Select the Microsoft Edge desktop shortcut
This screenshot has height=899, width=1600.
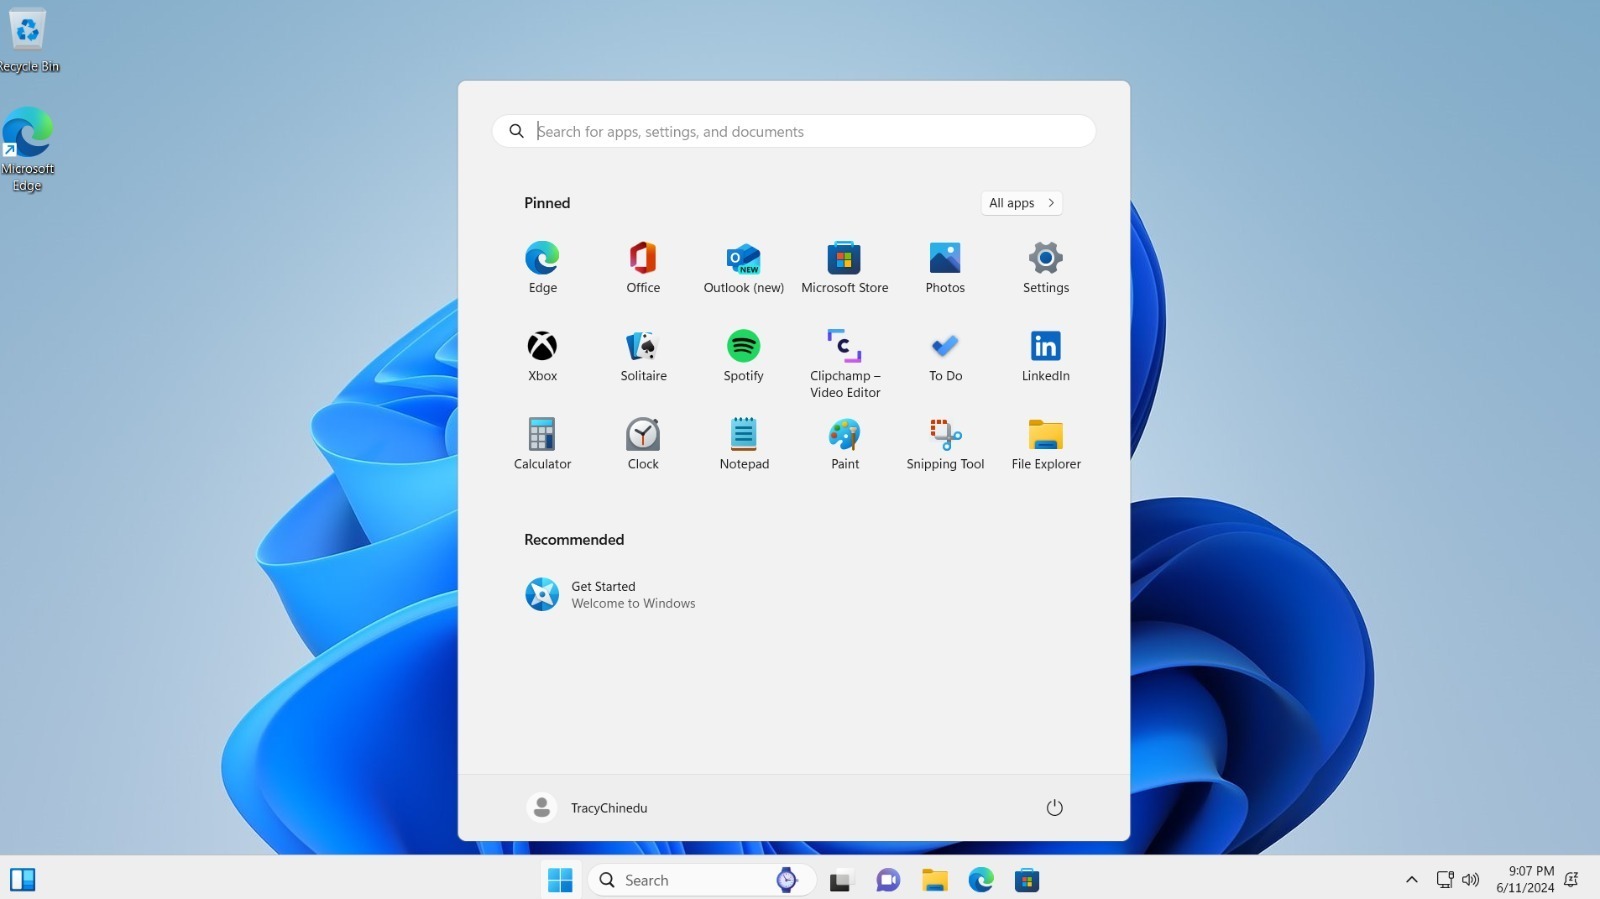(x=27, y=150)
